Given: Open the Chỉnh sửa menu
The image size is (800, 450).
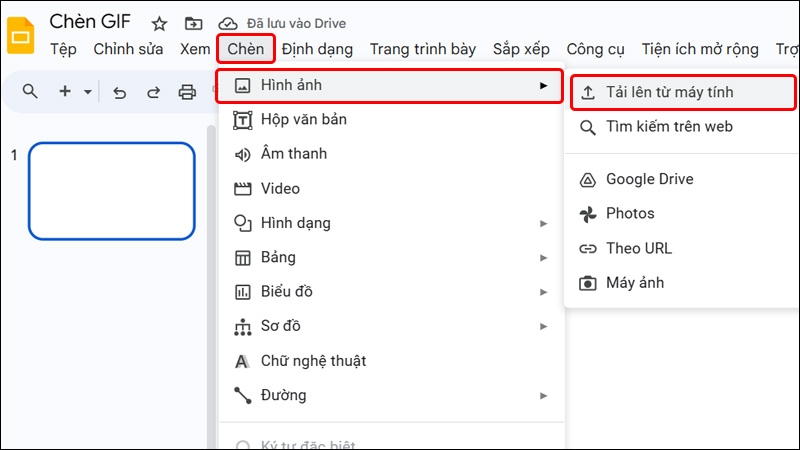Looking at the screenshot, I should pos(128,49).
